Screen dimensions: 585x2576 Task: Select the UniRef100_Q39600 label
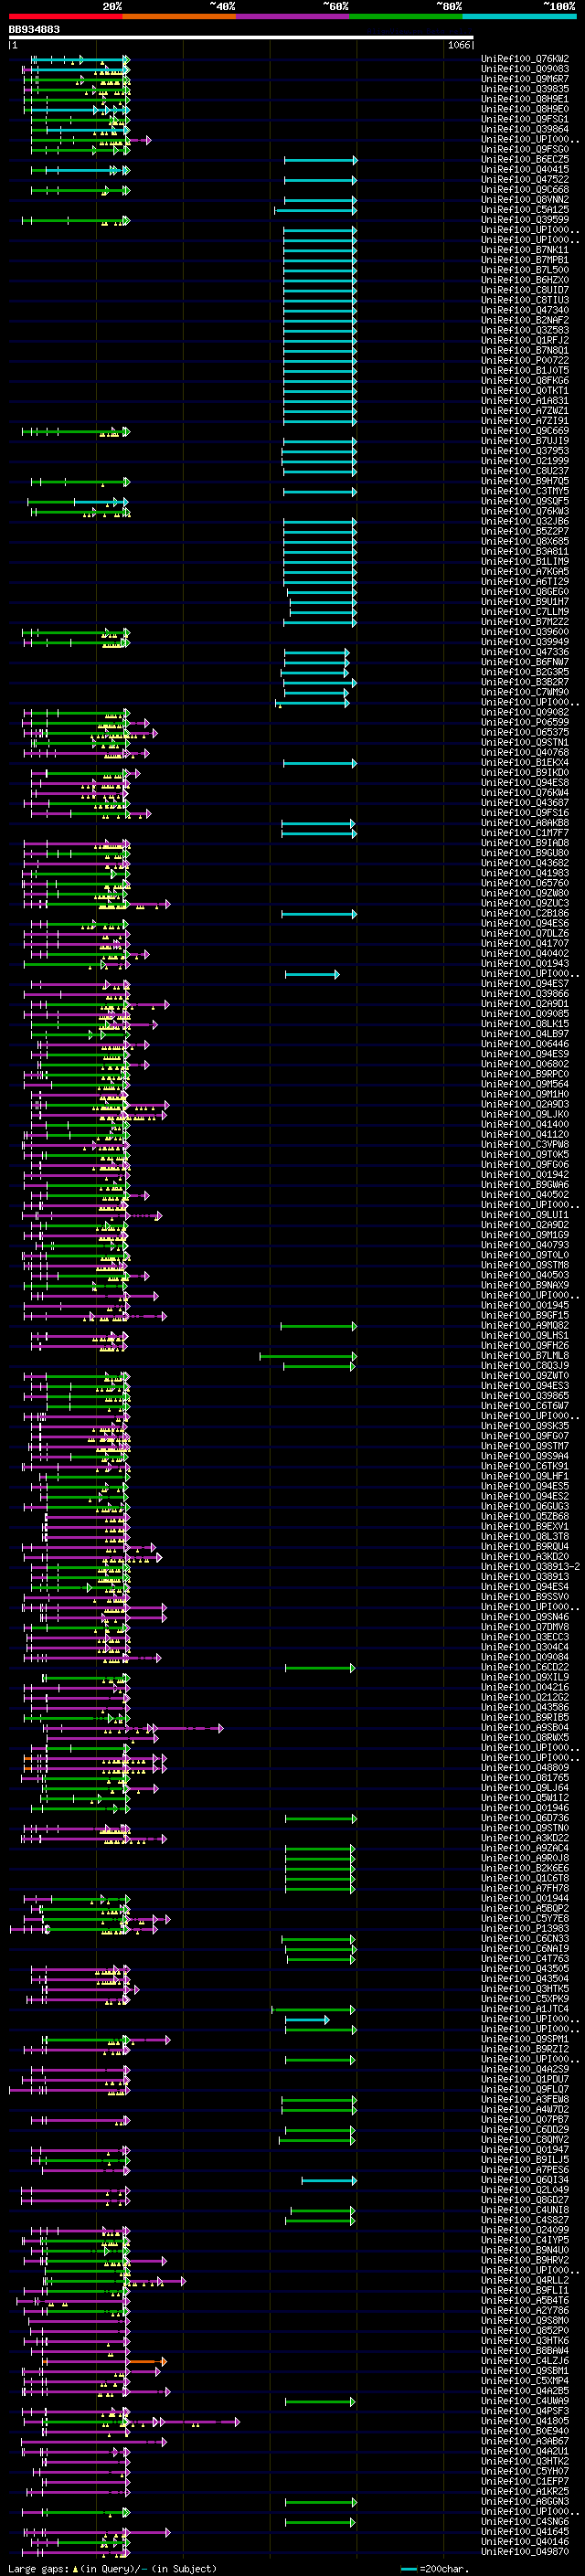525,632
